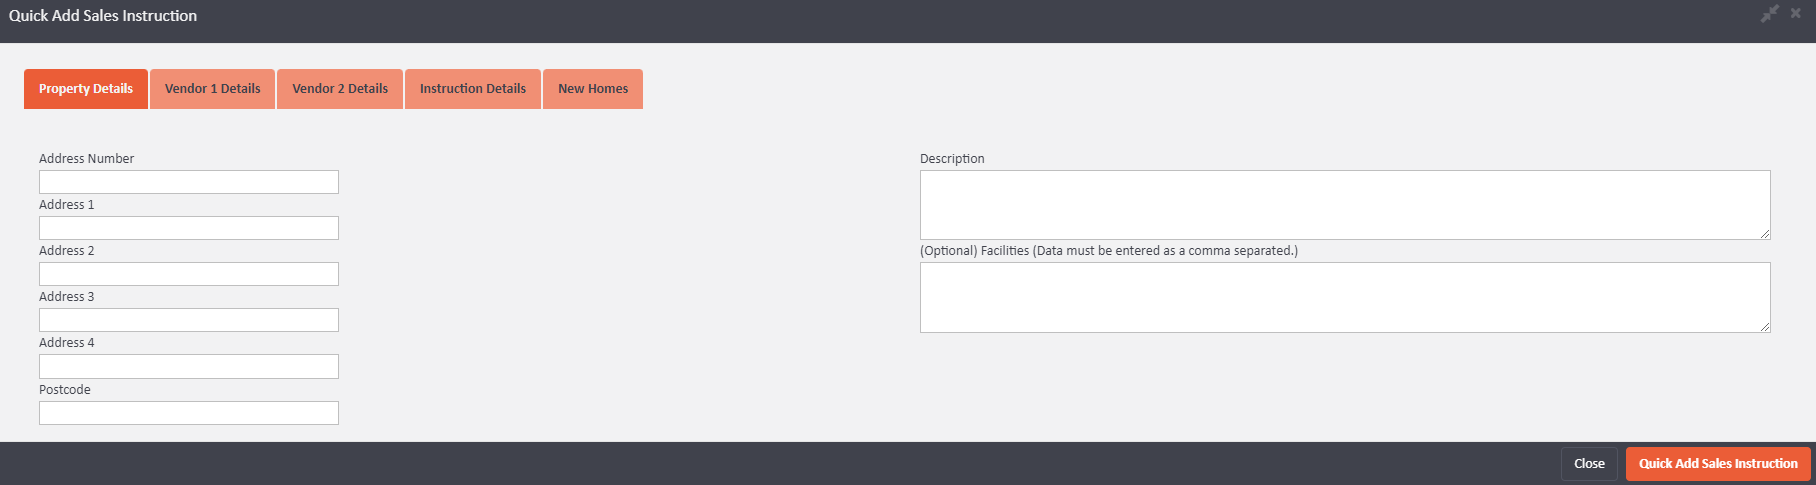The image size is (1816, 485).
Task: Select the Instruction Details tab
Action: tap(473, 89)
